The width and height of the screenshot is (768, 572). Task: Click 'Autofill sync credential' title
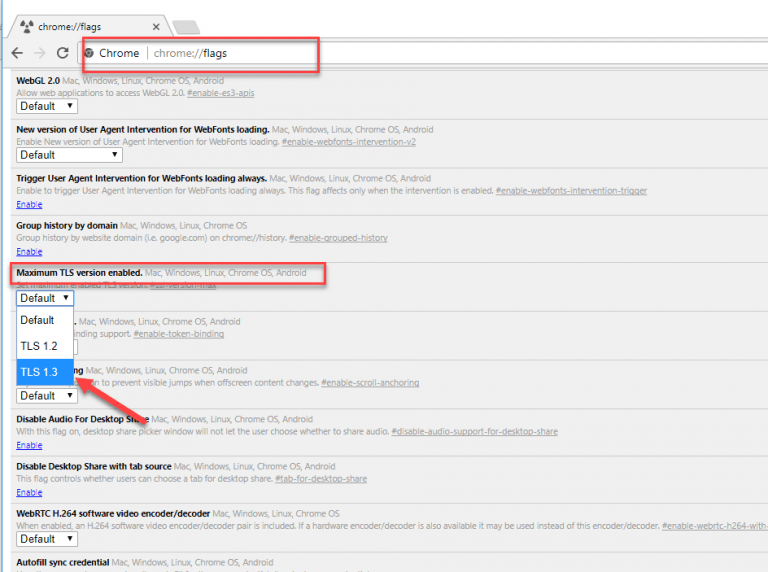tap(63, 563)
